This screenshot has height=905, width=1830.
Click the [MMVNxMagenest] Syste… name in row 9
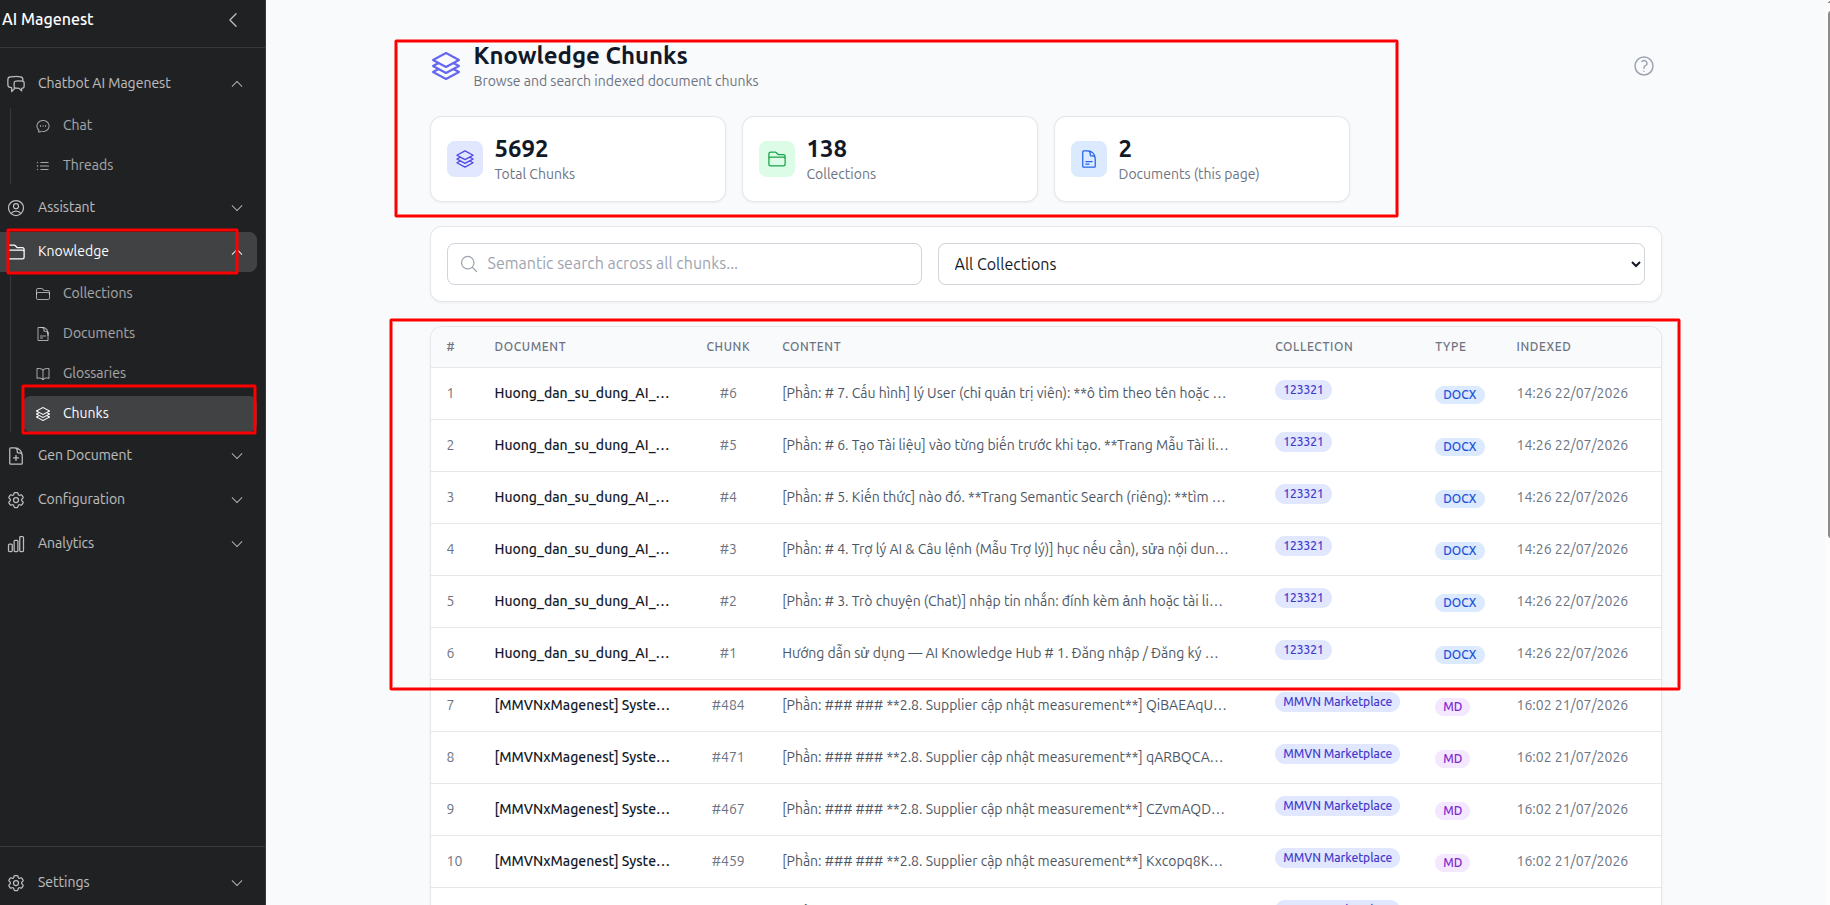(x=582, y=810)
